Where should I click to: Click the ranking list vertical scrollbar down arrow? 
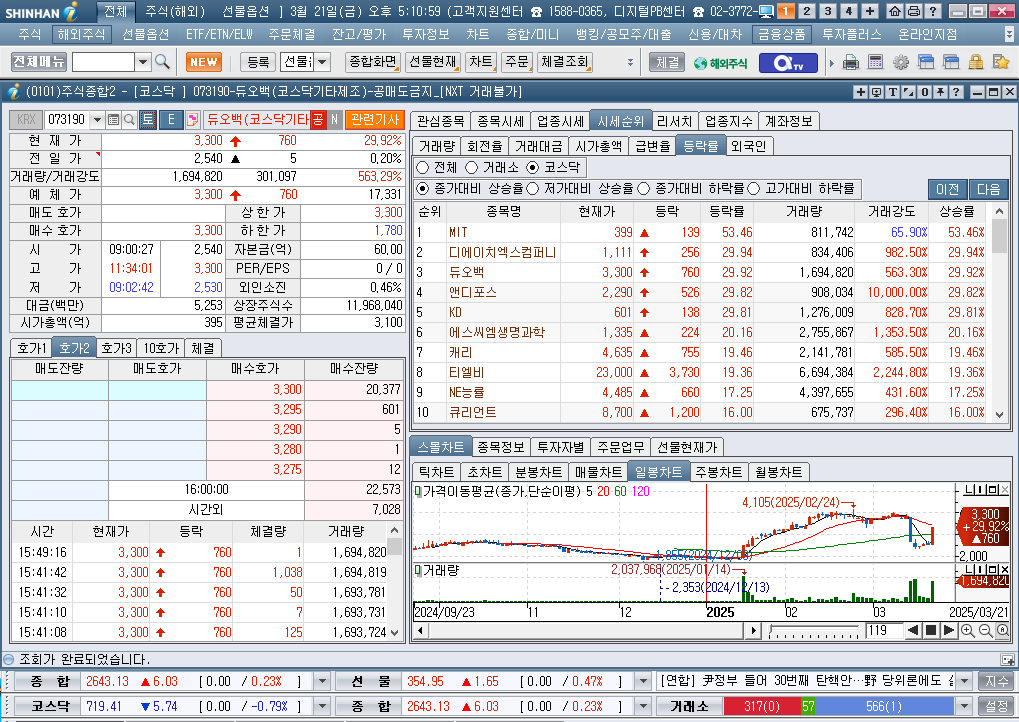click(1000, 414)
